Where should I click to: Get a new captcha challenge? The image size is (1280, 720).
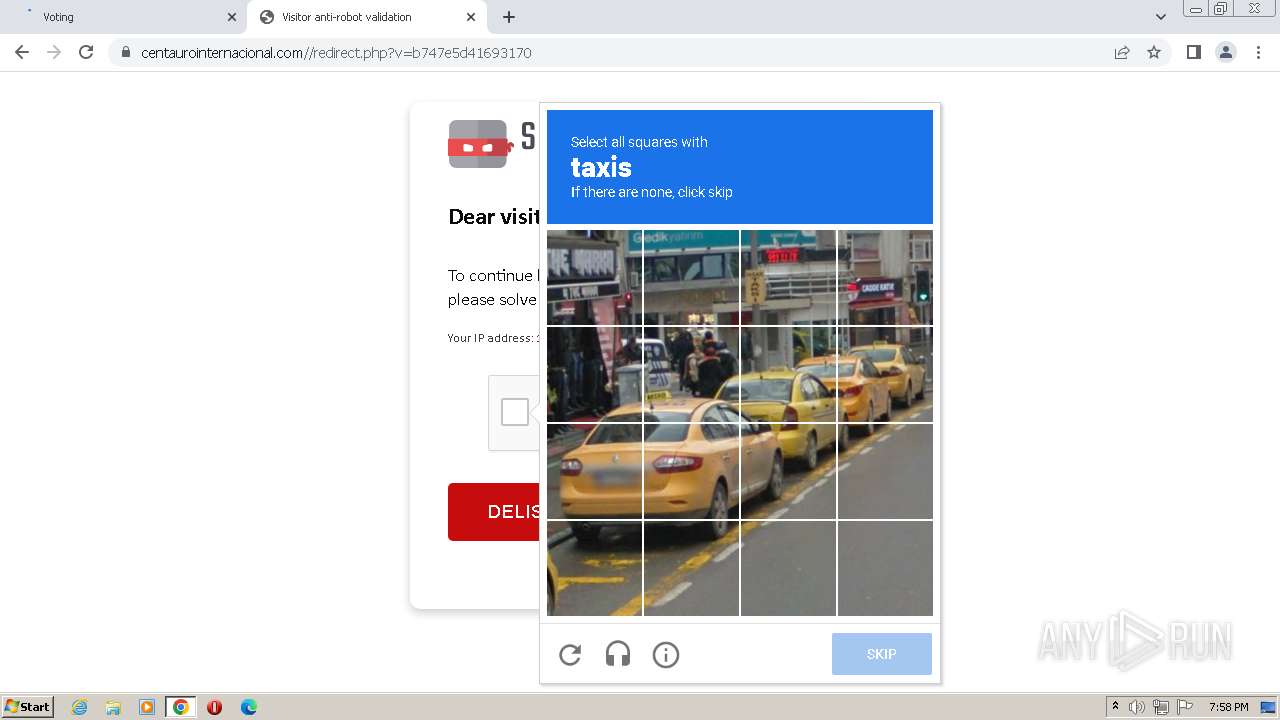click(570, 655)
